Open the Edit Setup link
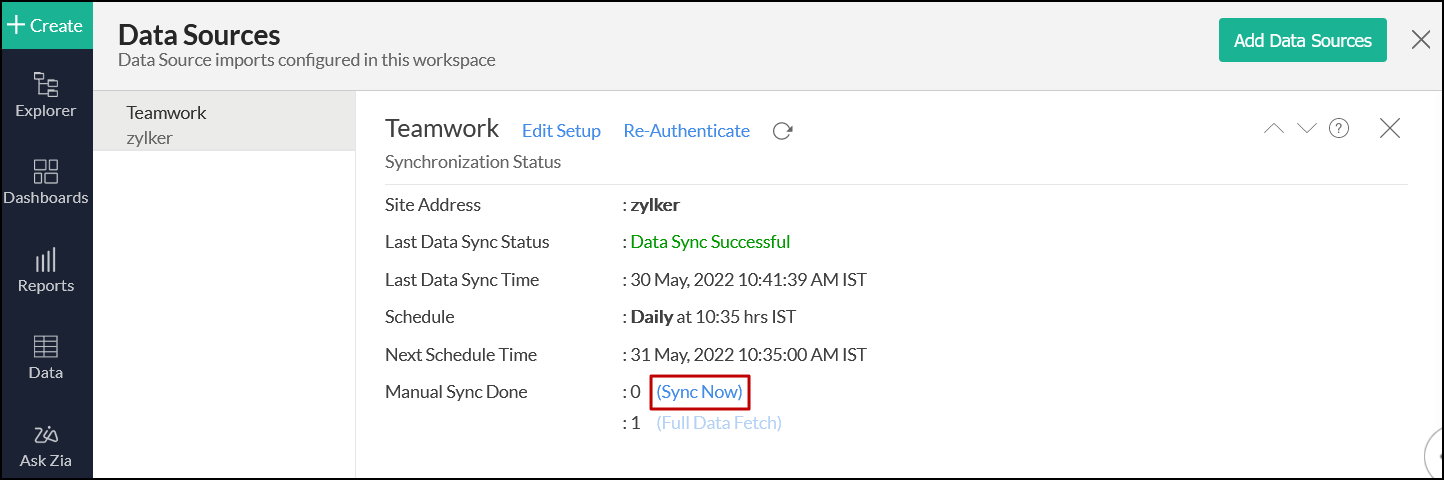Viewport: 1444px width, 480px height. tap(561, 131)
